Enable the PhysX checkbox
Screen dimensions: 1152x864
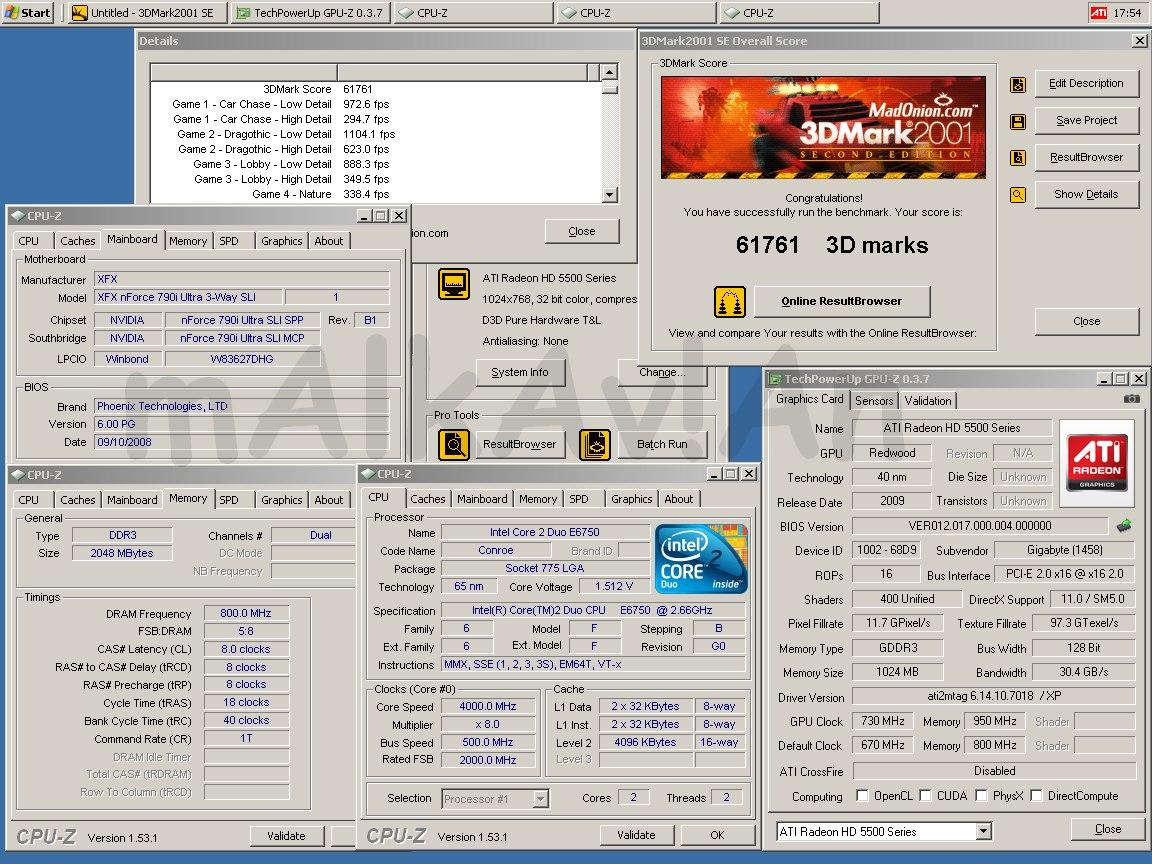click(981, 796)
